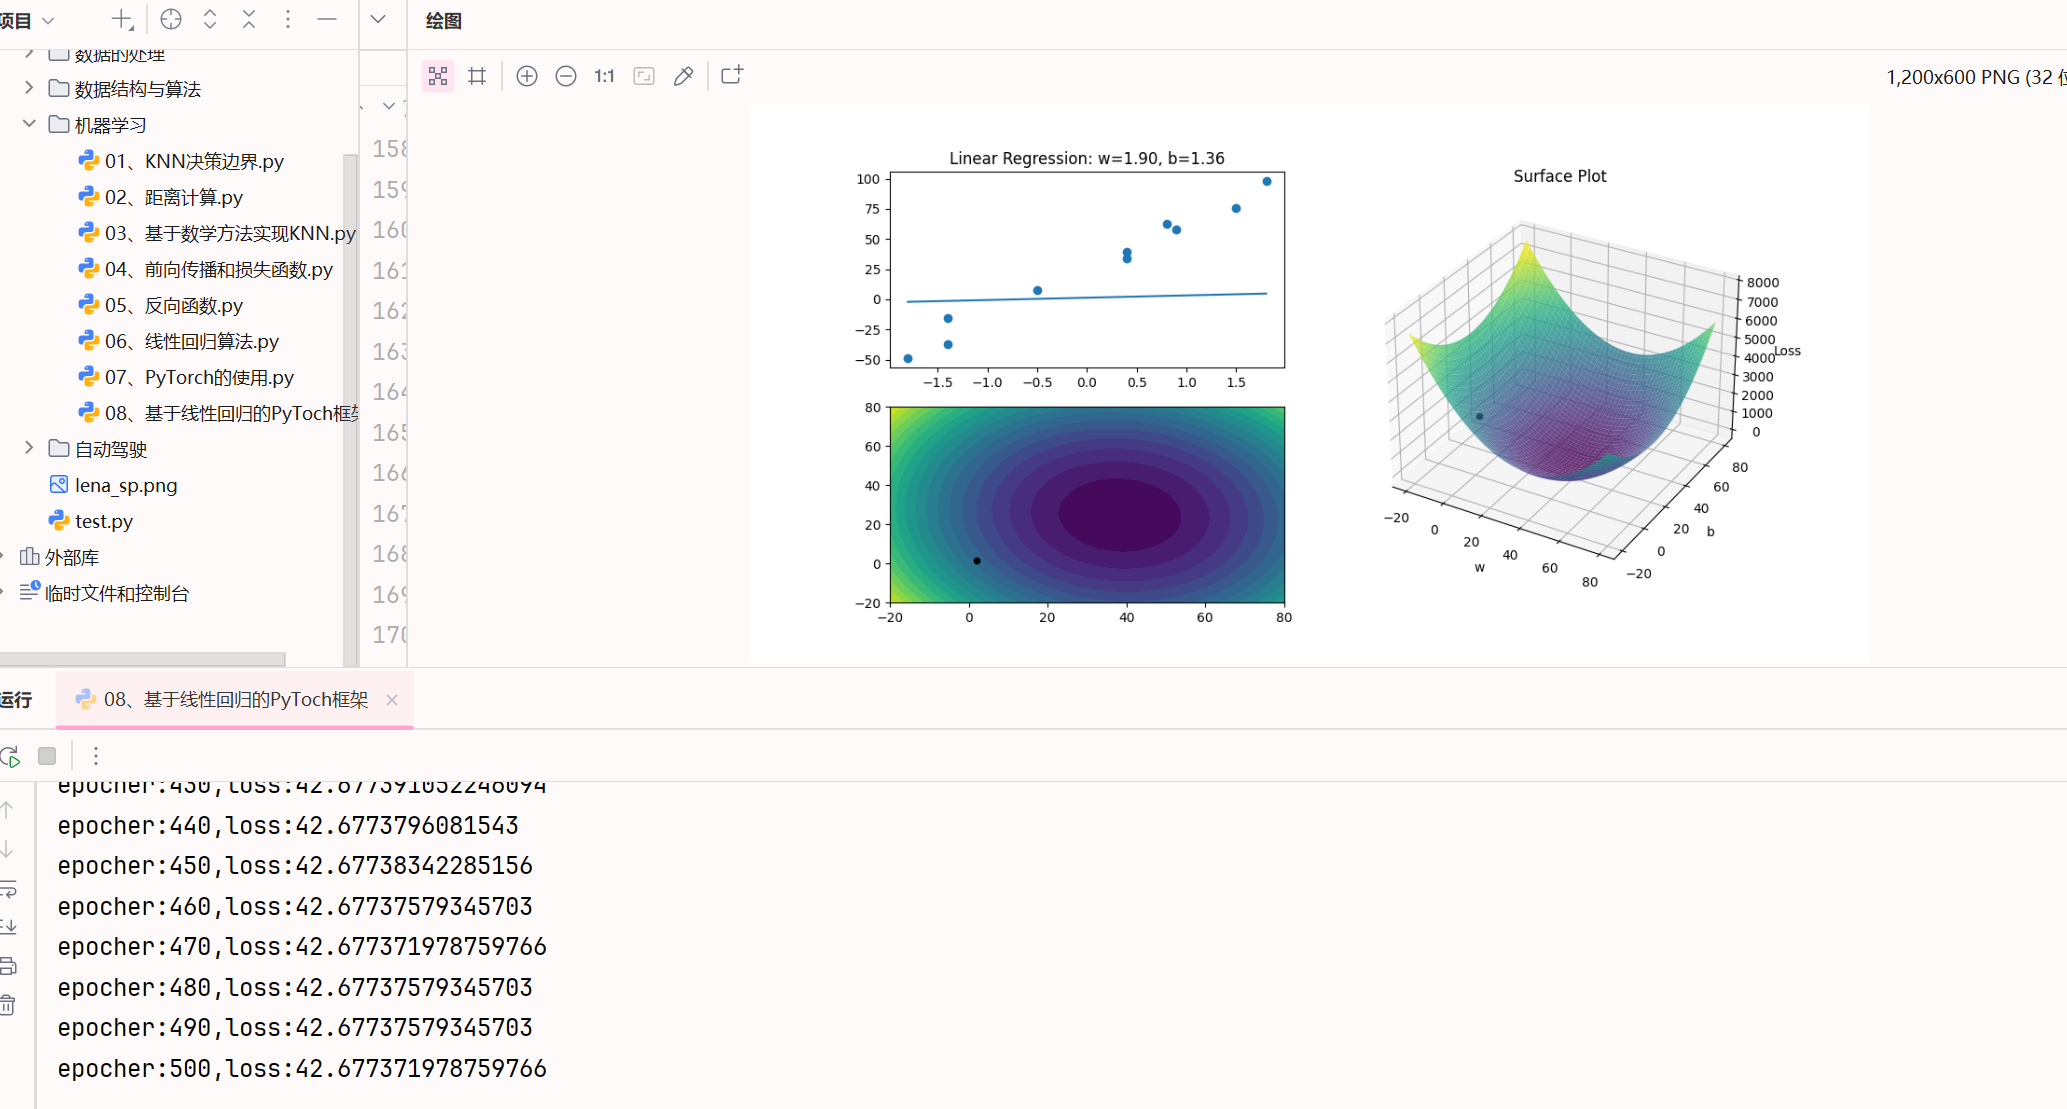Click the zoom in icon in plot toolbar
The width and height of the screenshot is (2067, 1109).
pos(527,76)
